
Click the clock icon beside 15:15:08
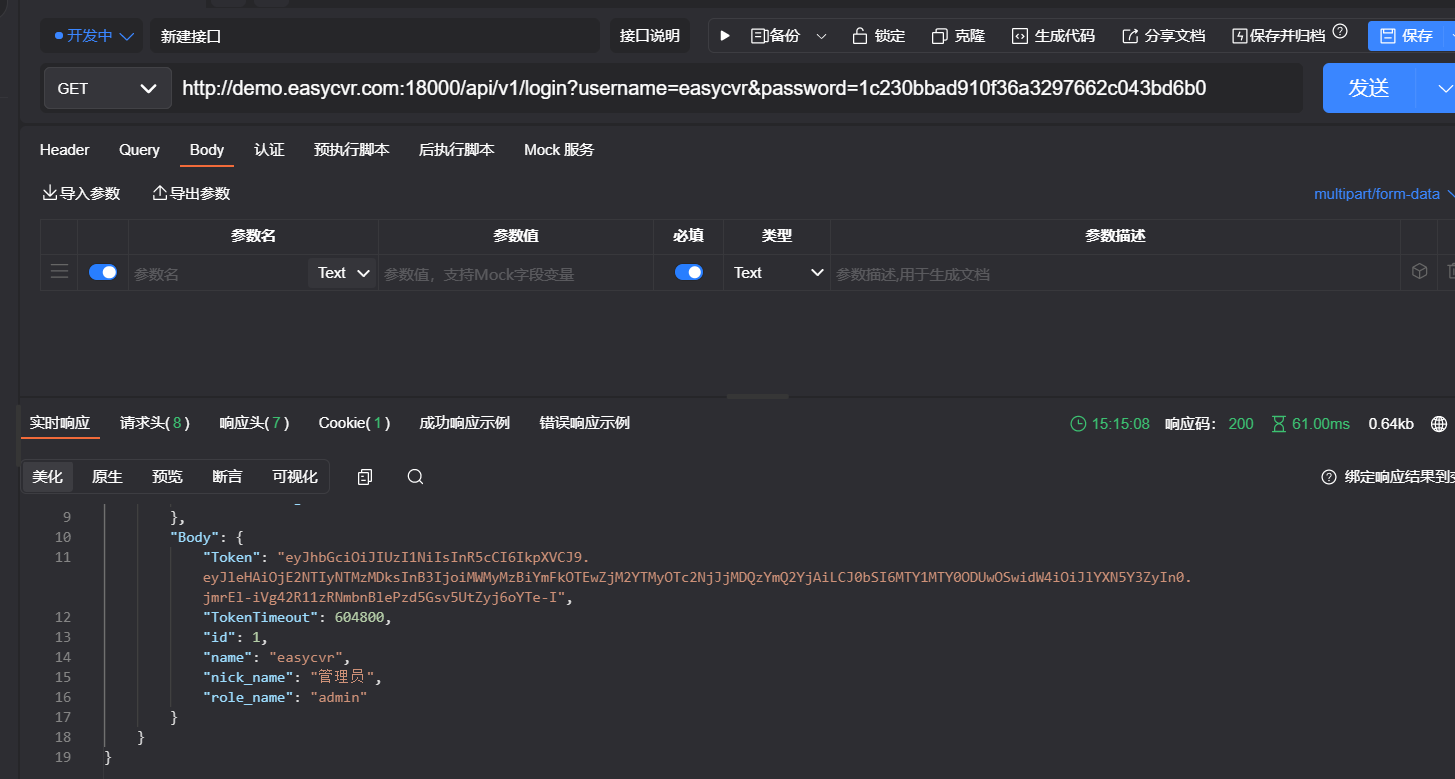pyautogui.click(x=1078, y=424)
